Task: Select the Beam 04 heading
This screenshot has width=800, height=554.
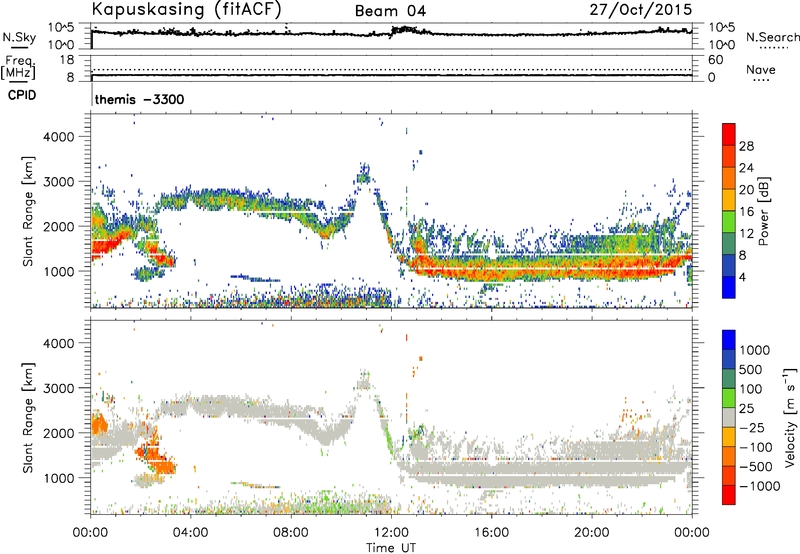Action: (390, 11)
